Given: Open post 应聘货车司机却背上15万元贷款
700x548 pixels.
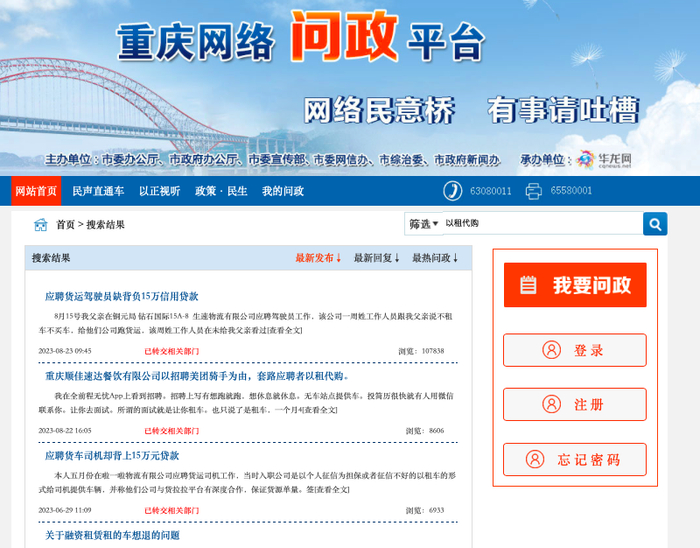Looking at the screenshot, I should click(112, 456).
